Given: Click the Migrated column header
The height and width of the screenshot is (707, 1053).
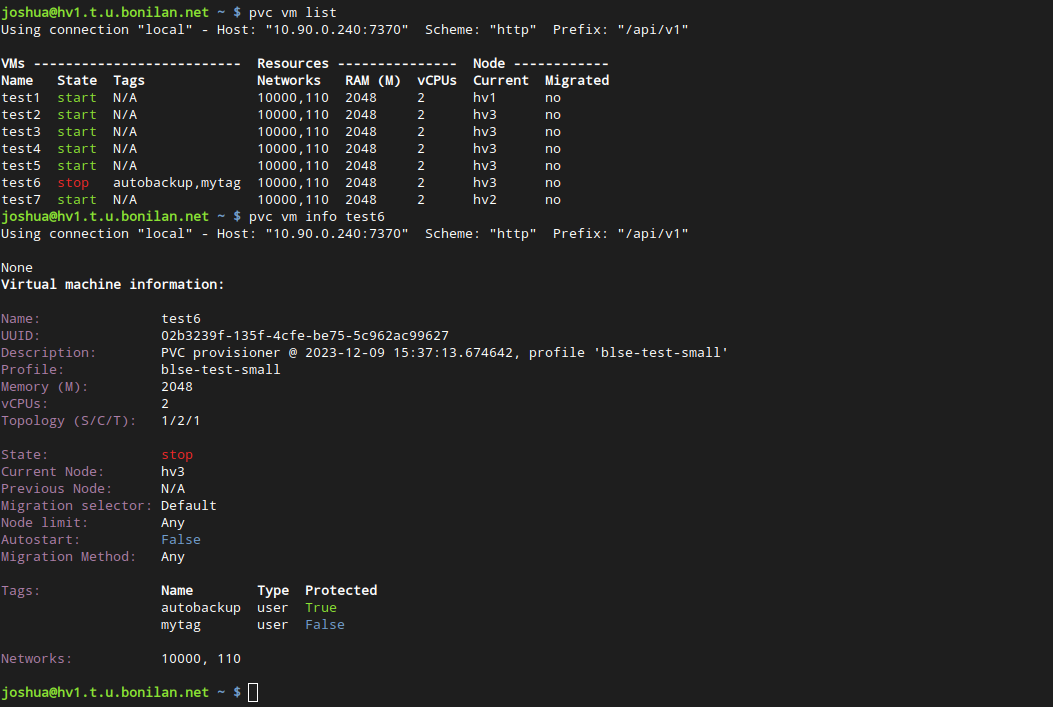Looking at the screenshot, I should pyautogui.click(x=576, y=80).
